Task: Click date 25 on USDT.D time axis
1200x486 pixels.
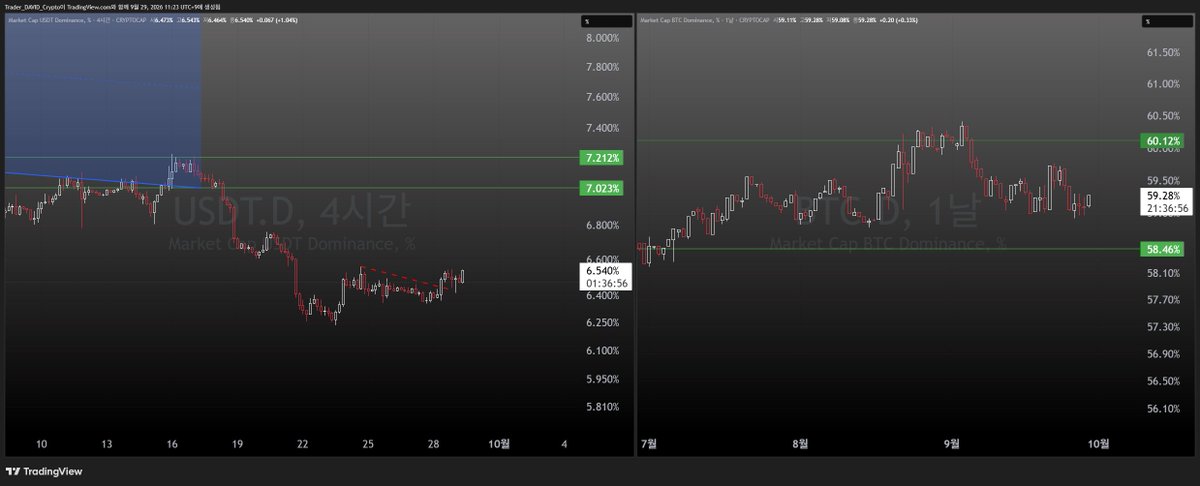Action: coord(368,443)
